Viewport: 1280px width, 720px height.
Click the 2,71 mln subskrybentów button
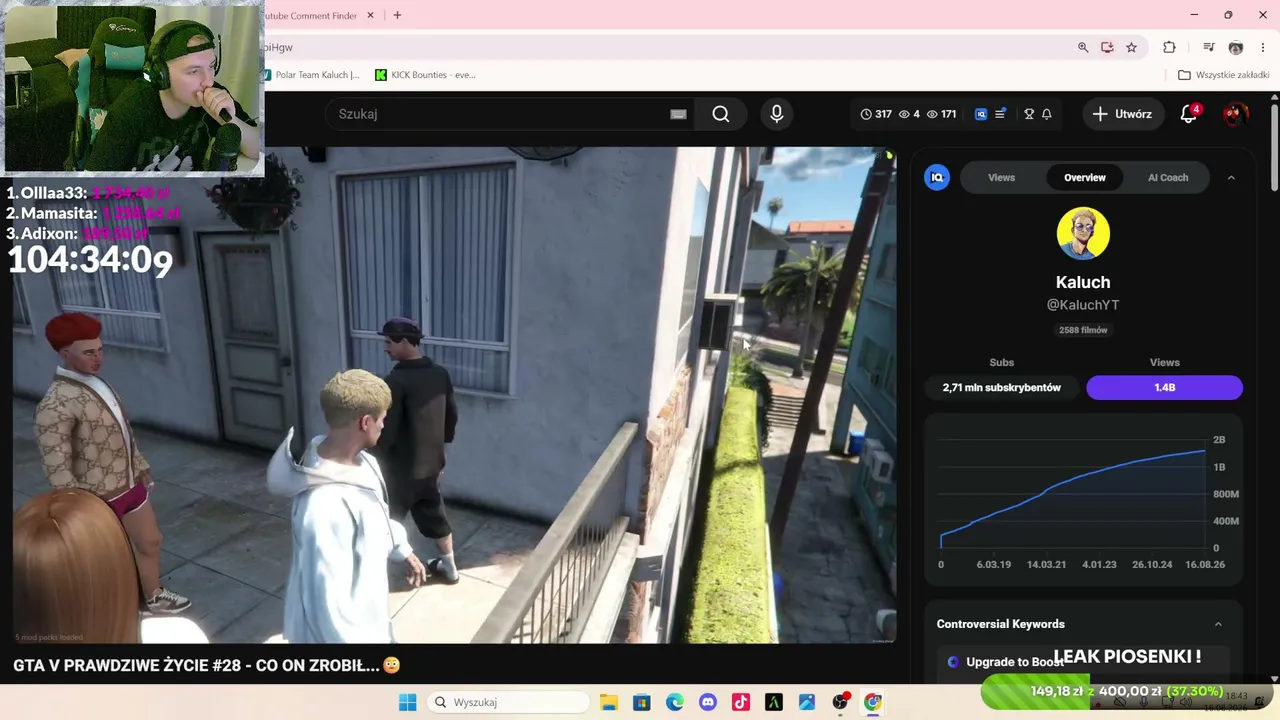pyautogui.click(x=1001, y=387)
